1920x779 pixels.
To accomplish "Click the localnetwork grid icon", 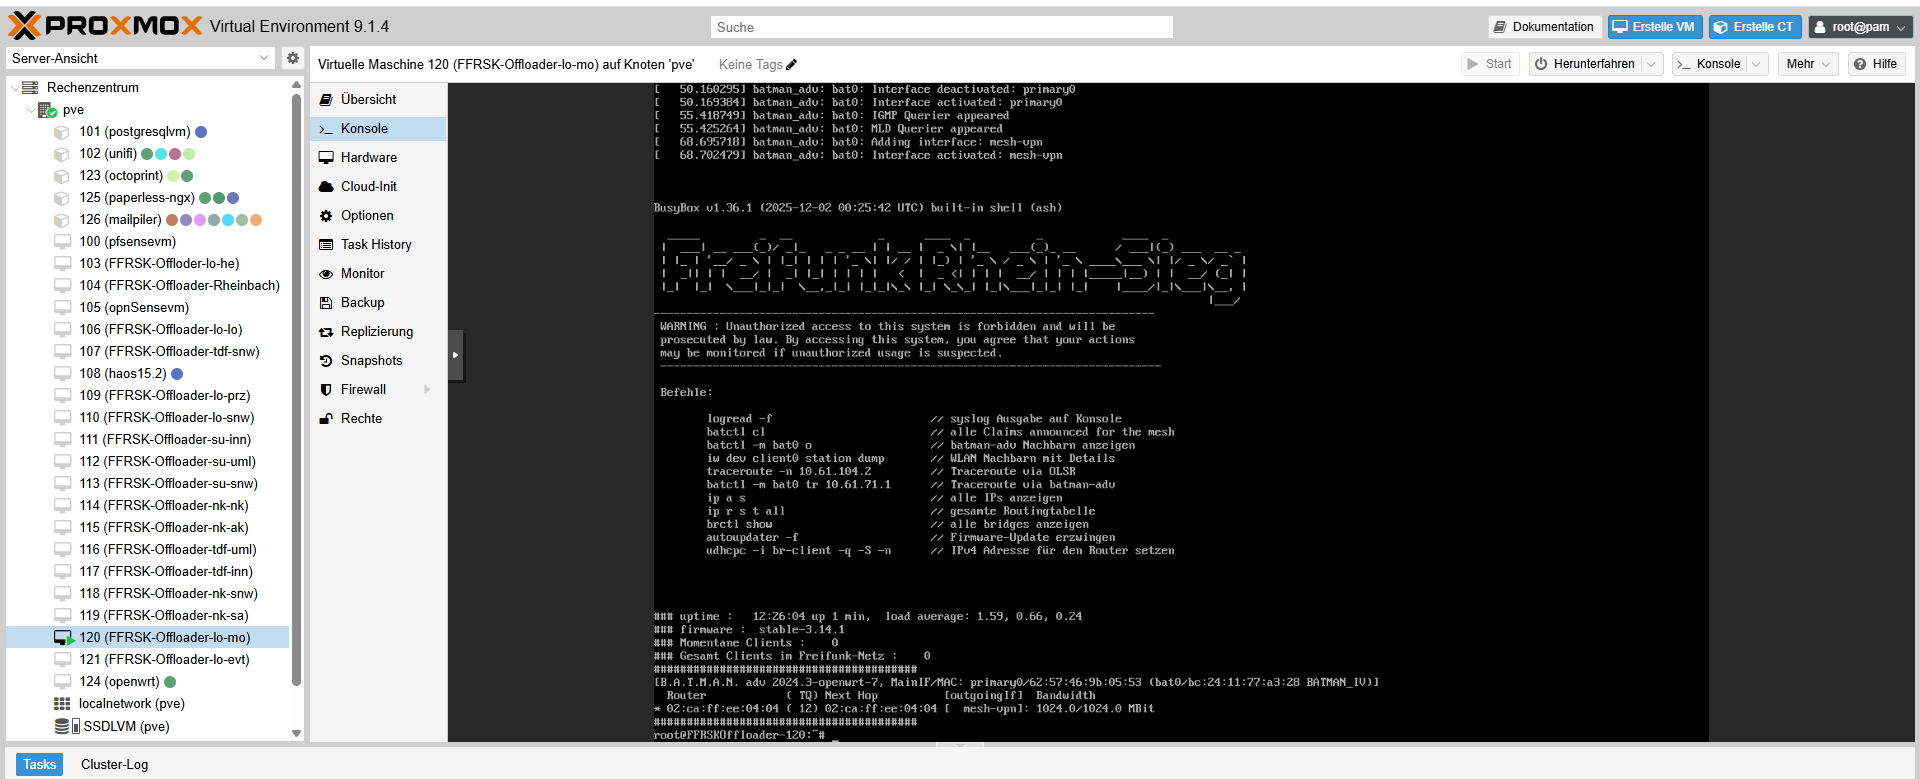I will pyautogui.click(x=62, y=704).
